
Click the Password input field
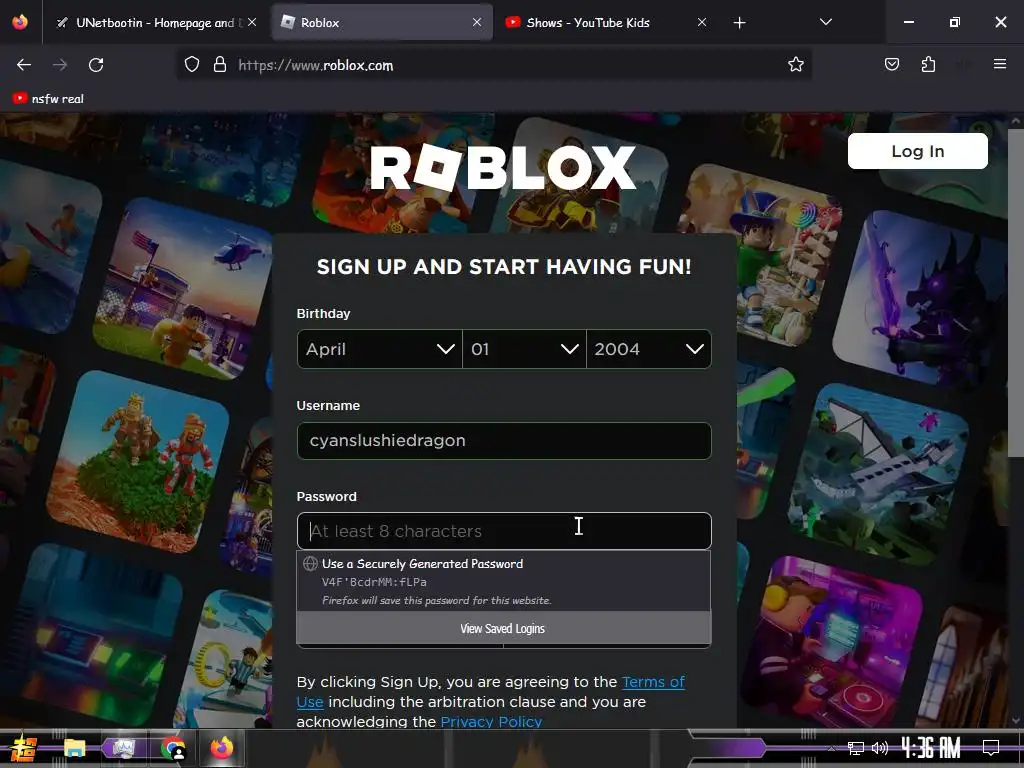(504, 531)
